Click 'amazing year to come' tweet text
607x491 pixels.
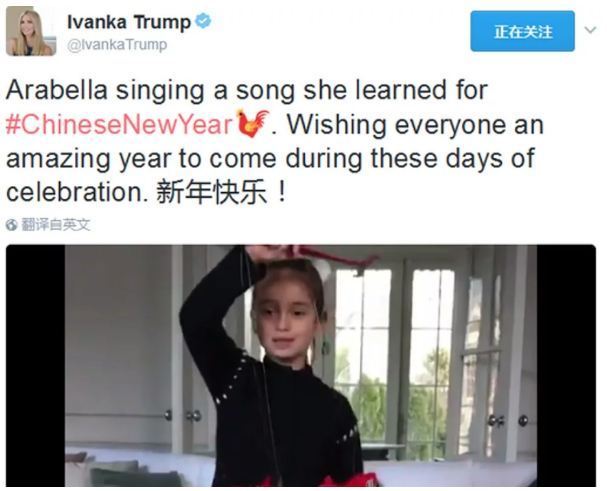(141, 159)
